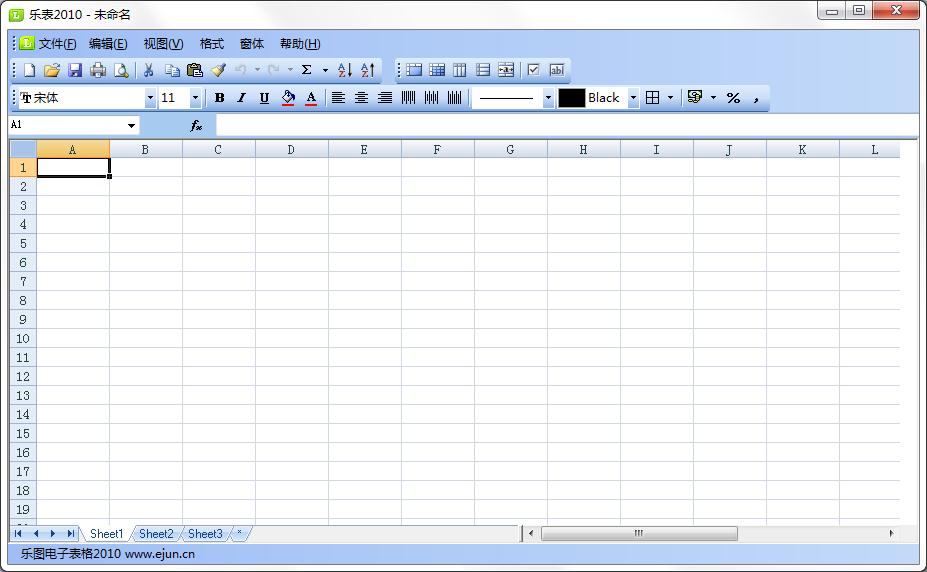Save the workbook with floppy icon
This screenshot has width=927, height=572.
(x=75, y=70)
